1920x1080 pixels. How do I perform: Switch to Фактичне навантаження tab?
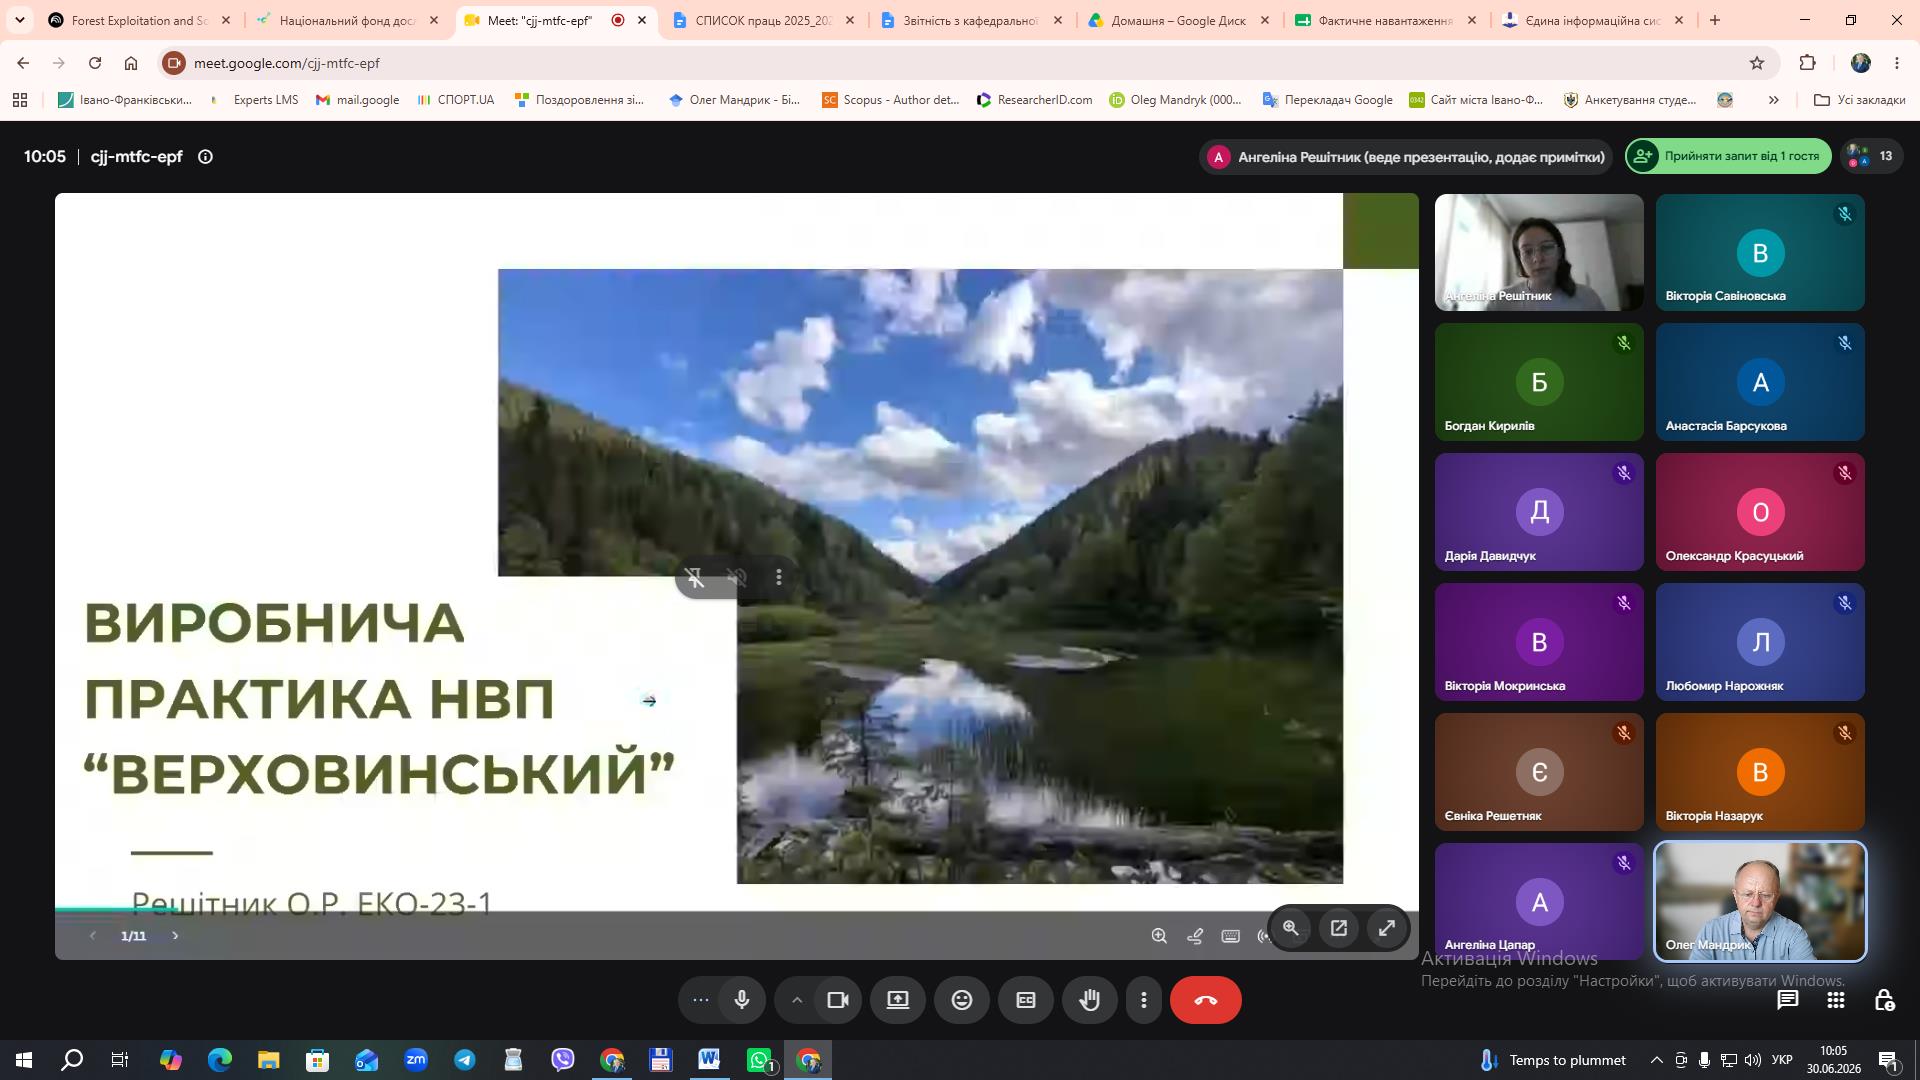(1386, 20)
